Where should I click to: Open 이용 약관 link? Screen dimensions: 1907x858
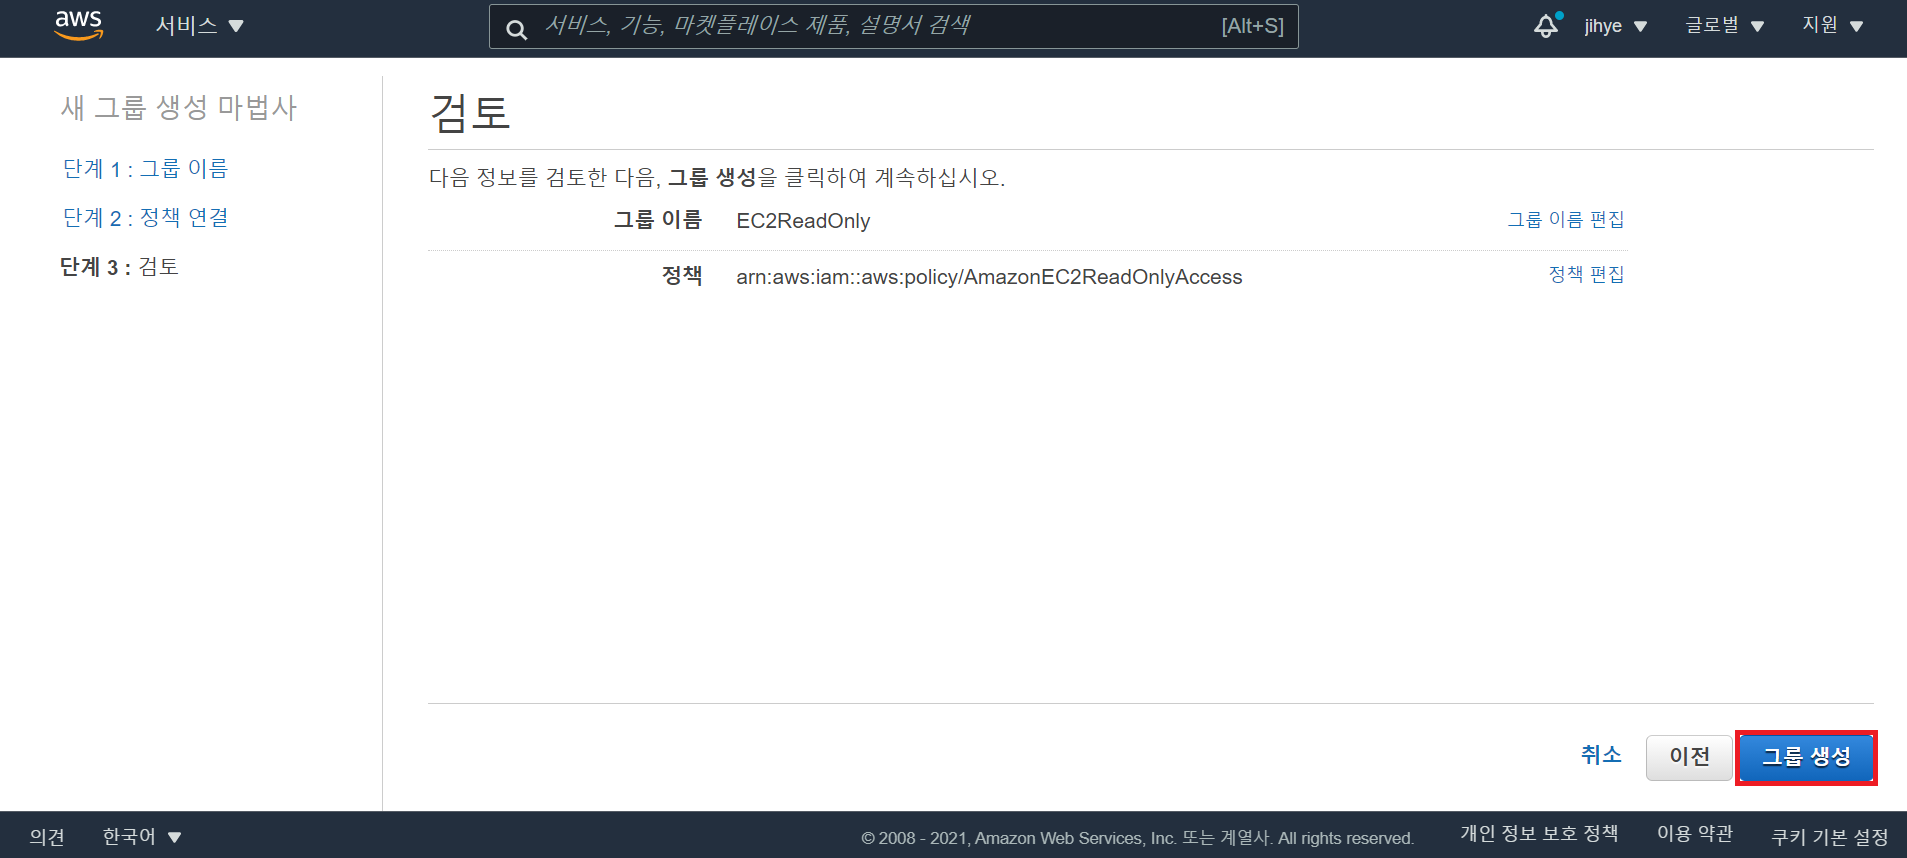pos(1695,833)
